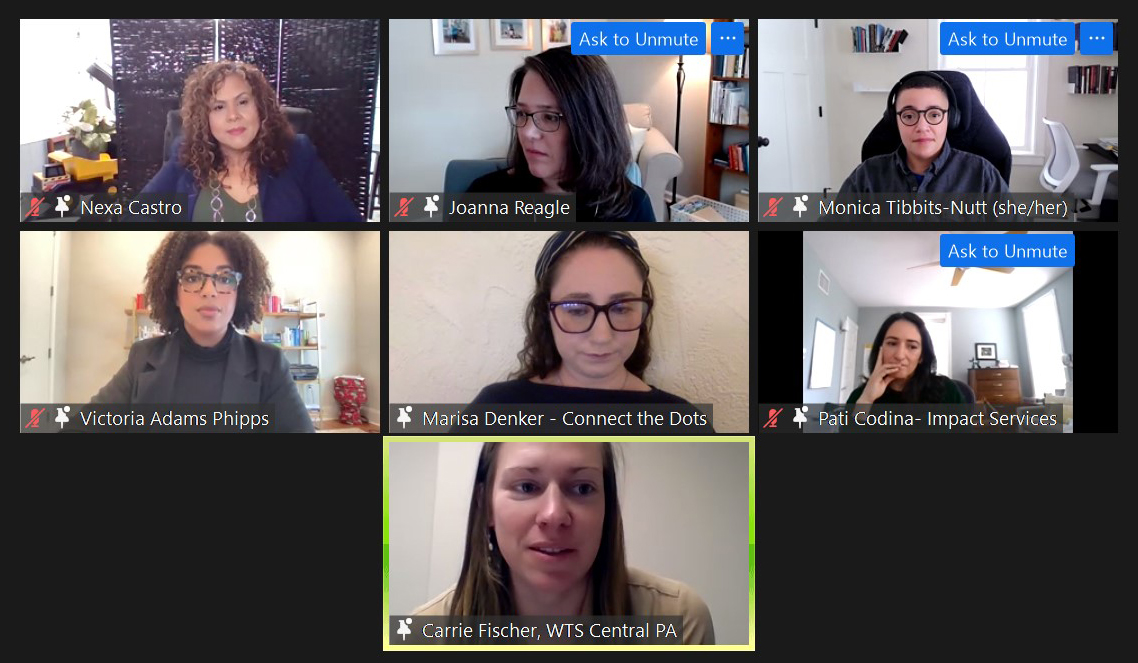Click Pati Codina's muted microphone icon
This screenshot has height=663, width=1138.
(x=773, y=418)
